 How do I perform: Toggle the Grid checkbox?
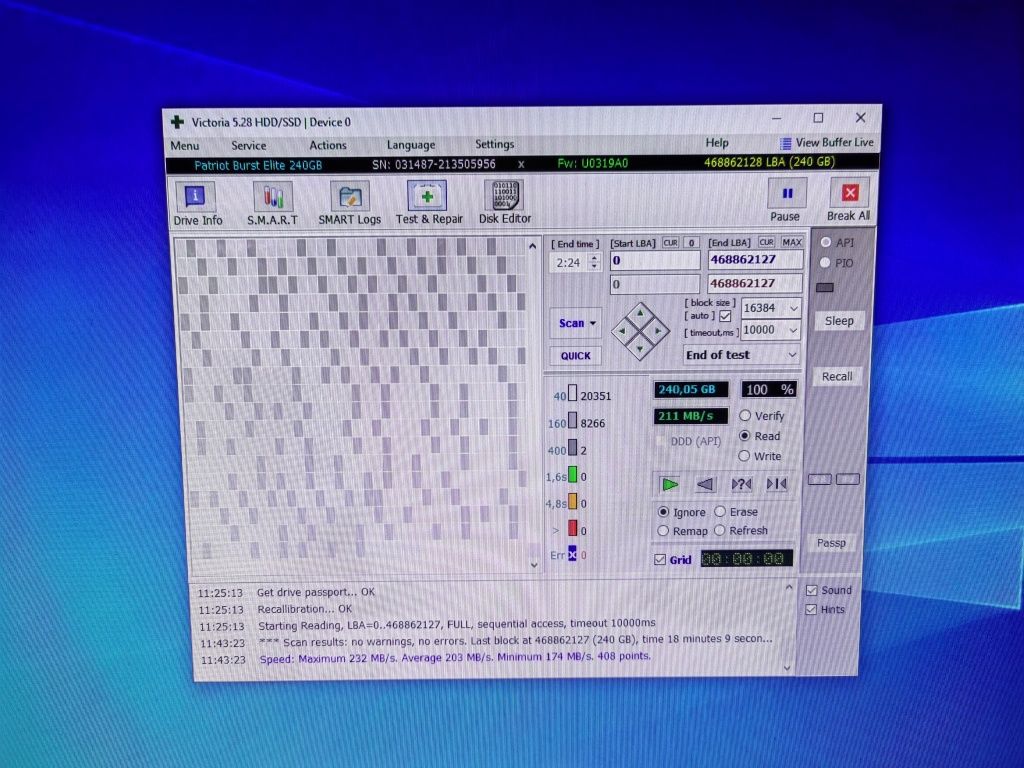pos(660,560)
